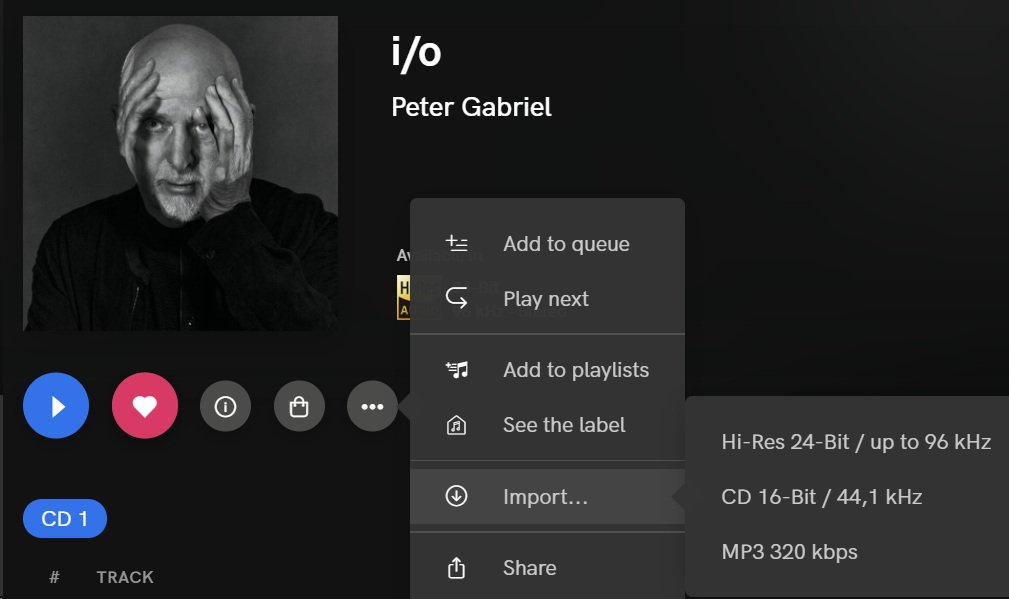This screenshot has width=1009, height=599.
Task: Select Hi-Res 24-Bit up to 96 kHz
Action: [856, 441]
